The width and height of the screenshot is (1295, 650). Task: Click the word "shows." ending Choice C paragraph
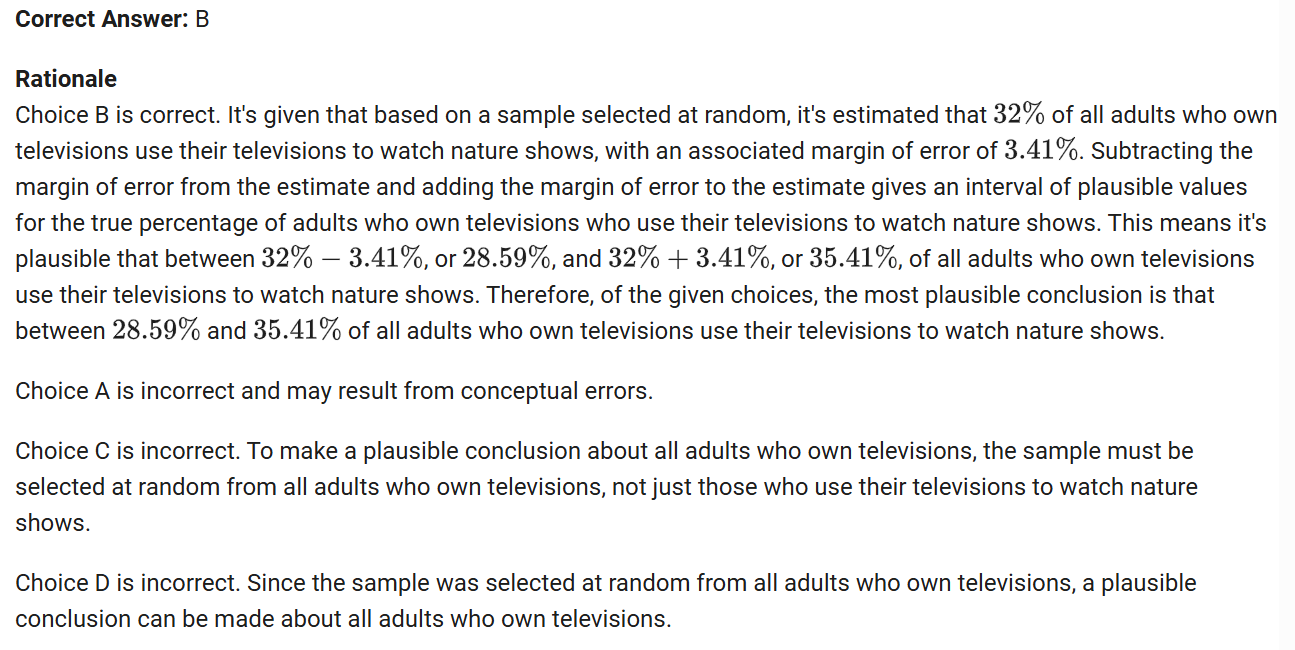coord(52,523)
